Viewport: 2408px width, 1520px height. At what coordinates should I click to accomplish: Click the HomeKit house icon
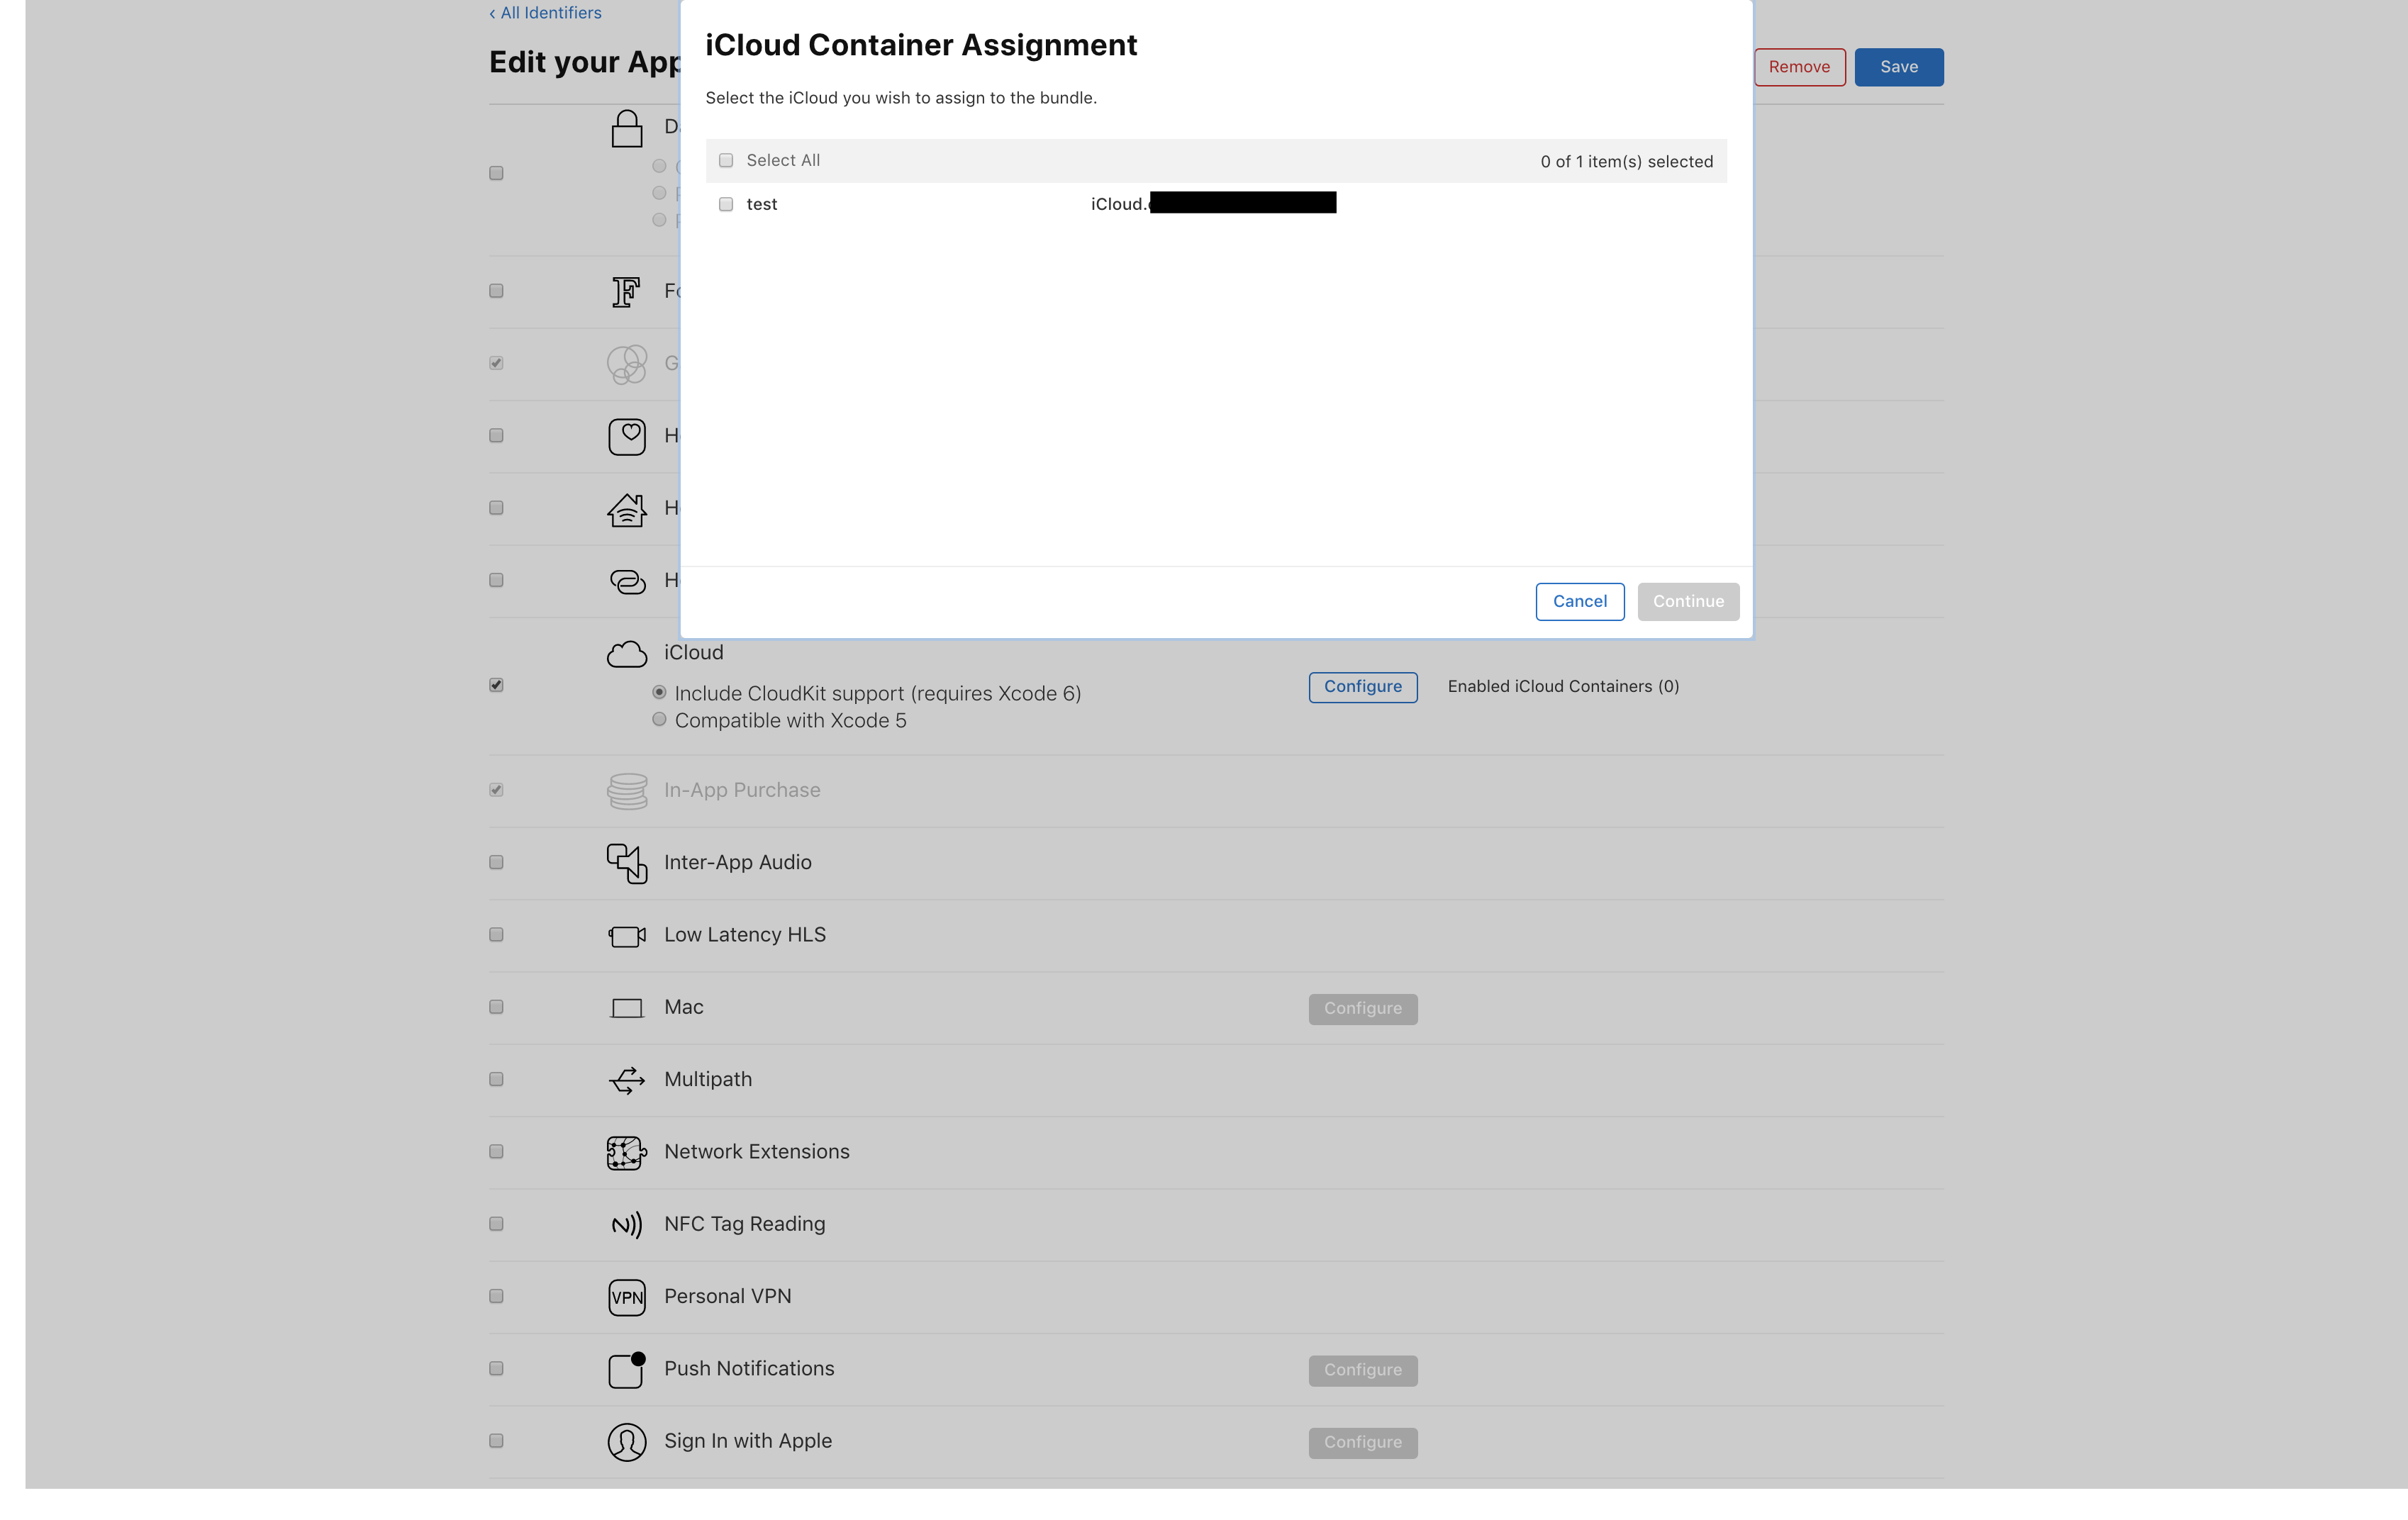coord(627,509)
